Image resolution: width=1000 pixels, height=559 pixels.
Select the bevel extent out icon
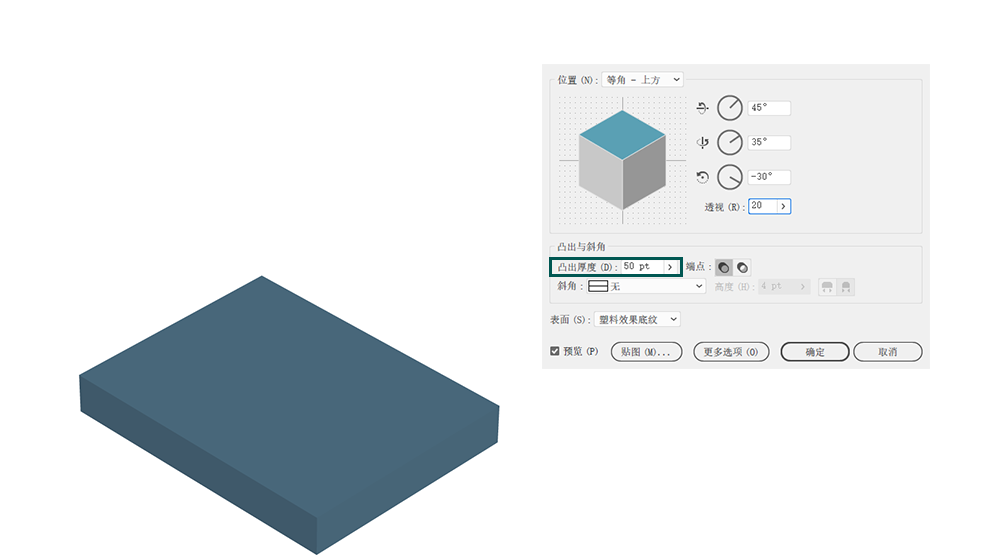pyautogui.click(x=827, y=287)
